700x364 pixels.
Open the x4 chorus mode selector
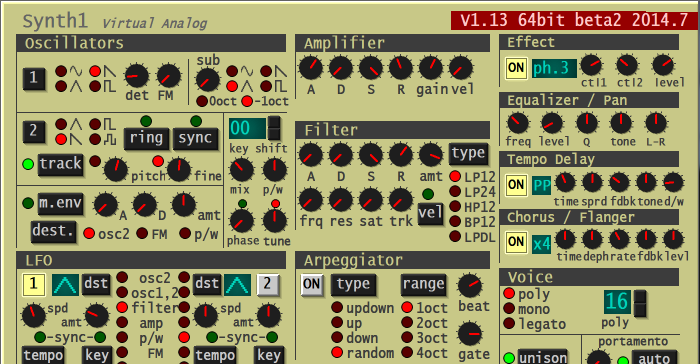[x=542, y=244]
